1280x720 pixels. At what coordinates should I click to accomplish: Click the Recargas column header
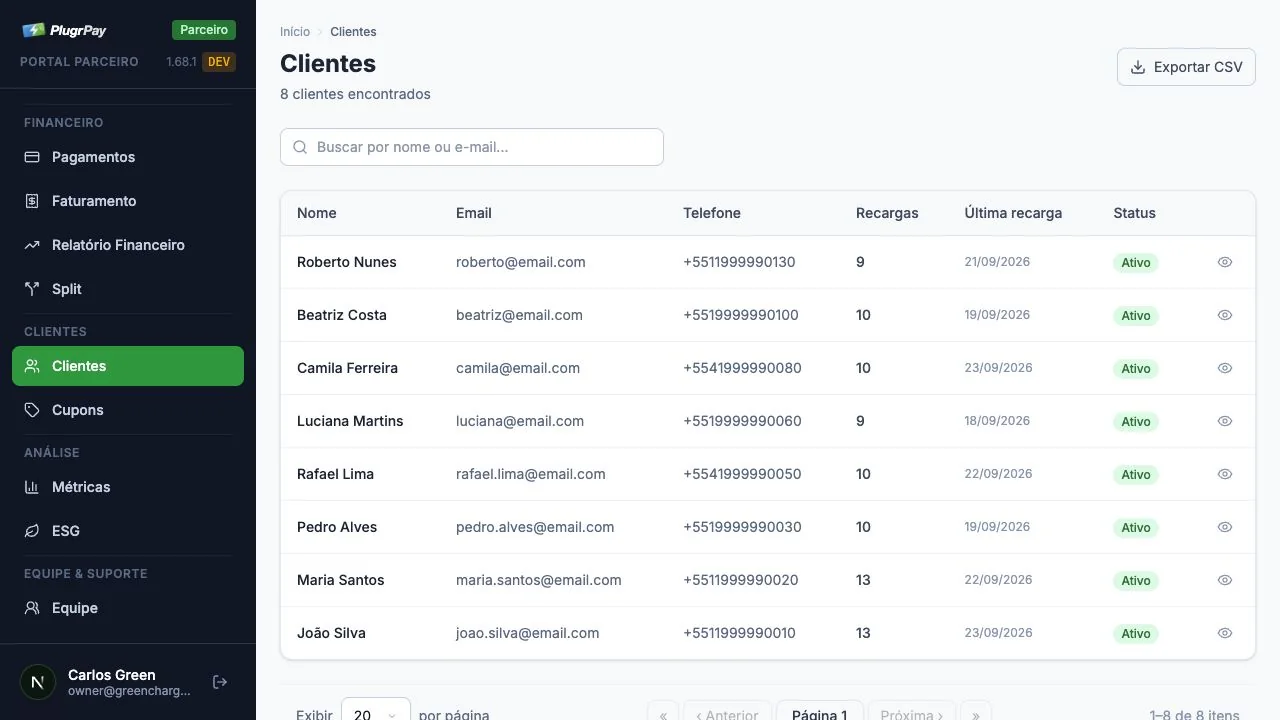click(x=887, y=213)
